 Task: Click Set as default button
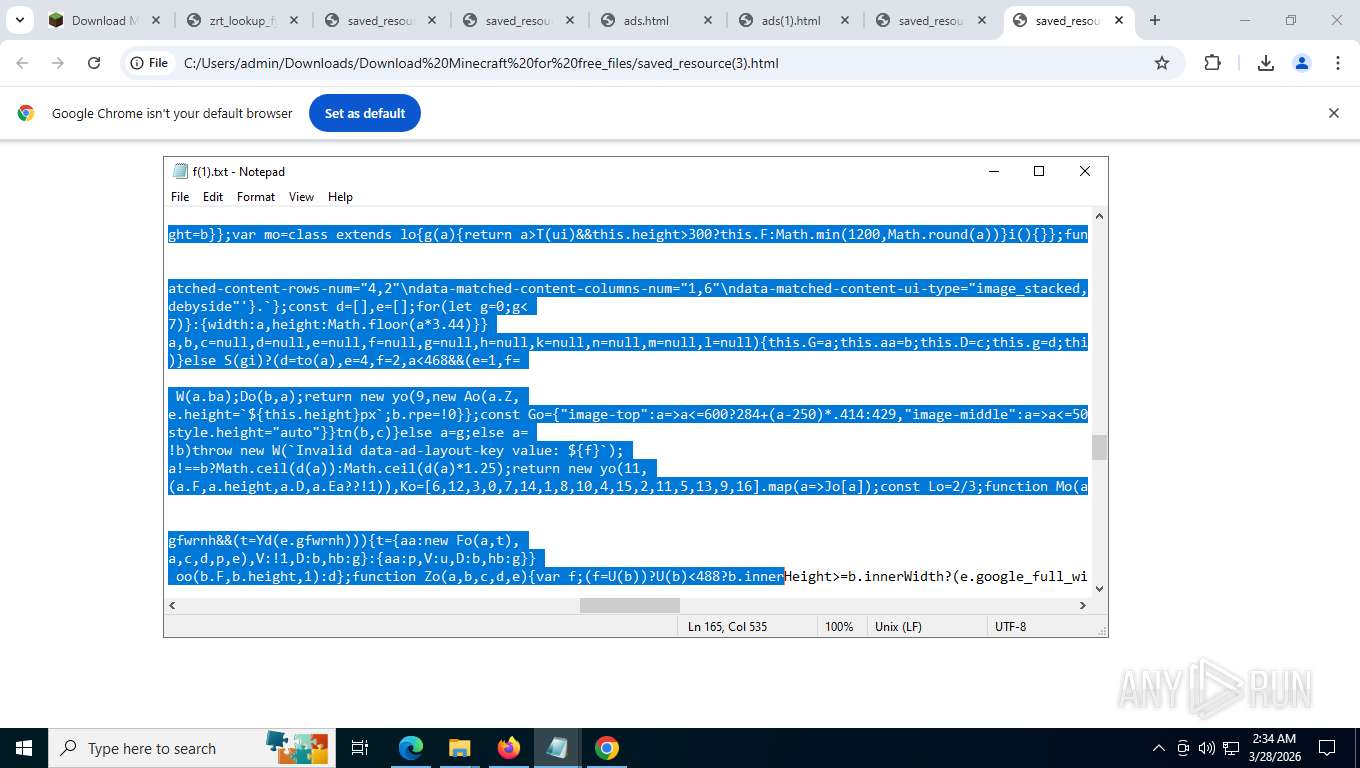tap(365, 113)
